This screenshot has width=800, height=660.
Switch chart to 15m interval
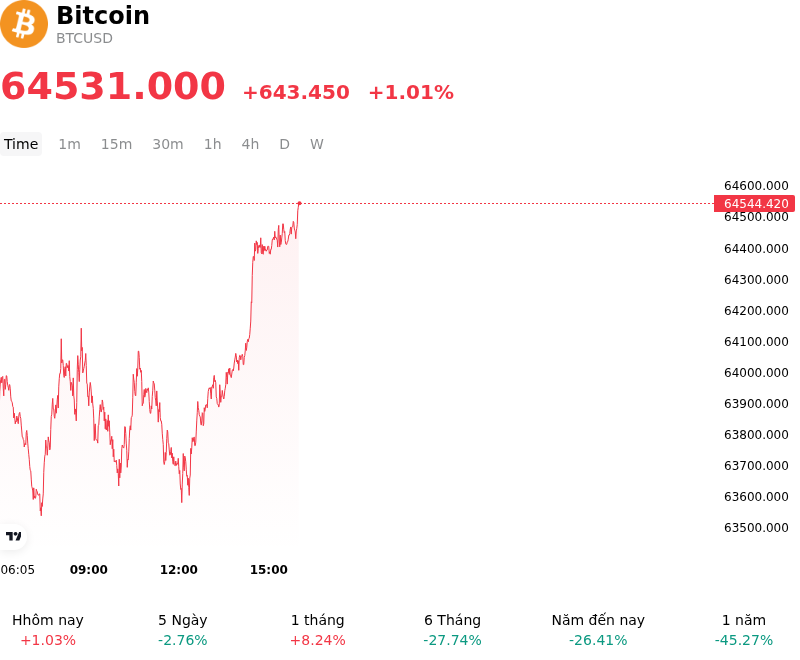click(x=116, y=144)
